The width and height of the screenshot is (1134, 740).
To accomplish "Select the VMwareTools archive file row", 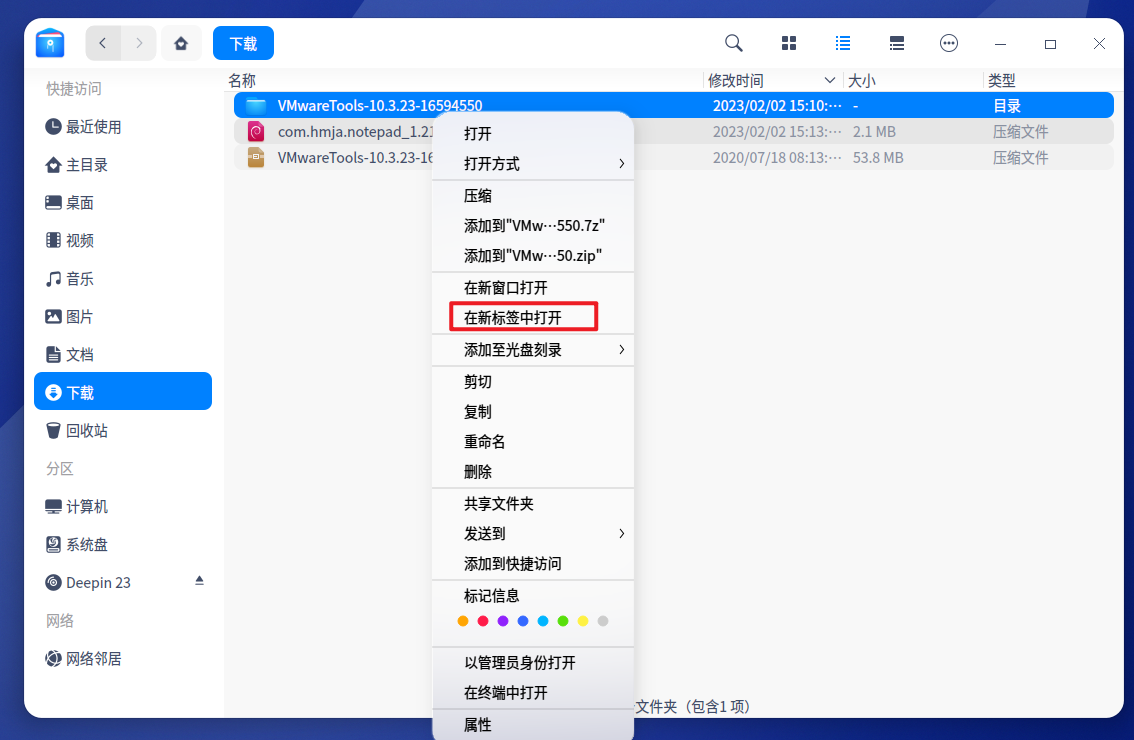I will coord(673,158).
